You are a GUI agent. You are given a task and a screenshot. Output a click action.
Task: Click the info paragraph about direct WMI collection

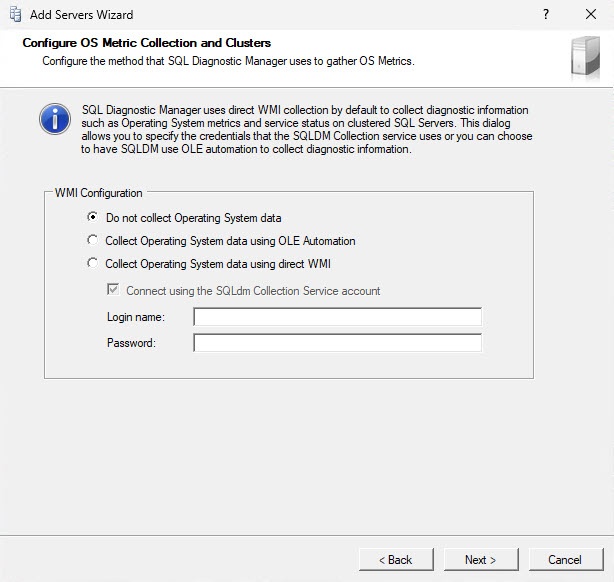point(307,129)
